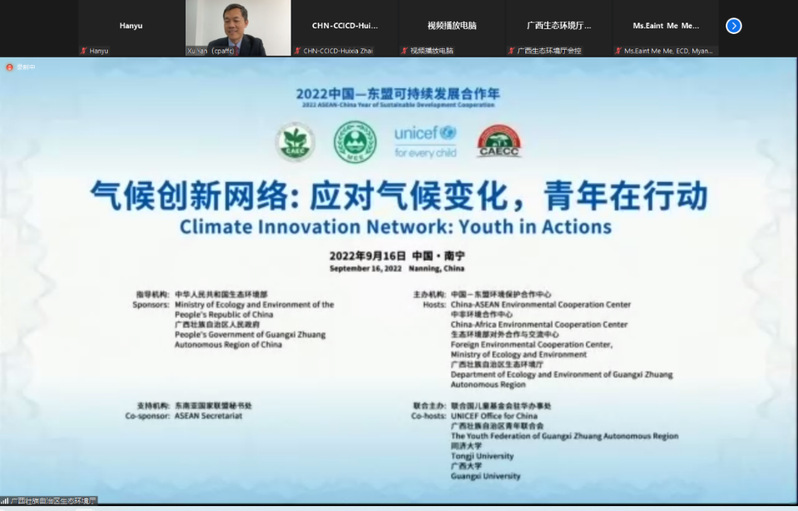Select the 视频播放电脑 participant tile

[452, 28]
